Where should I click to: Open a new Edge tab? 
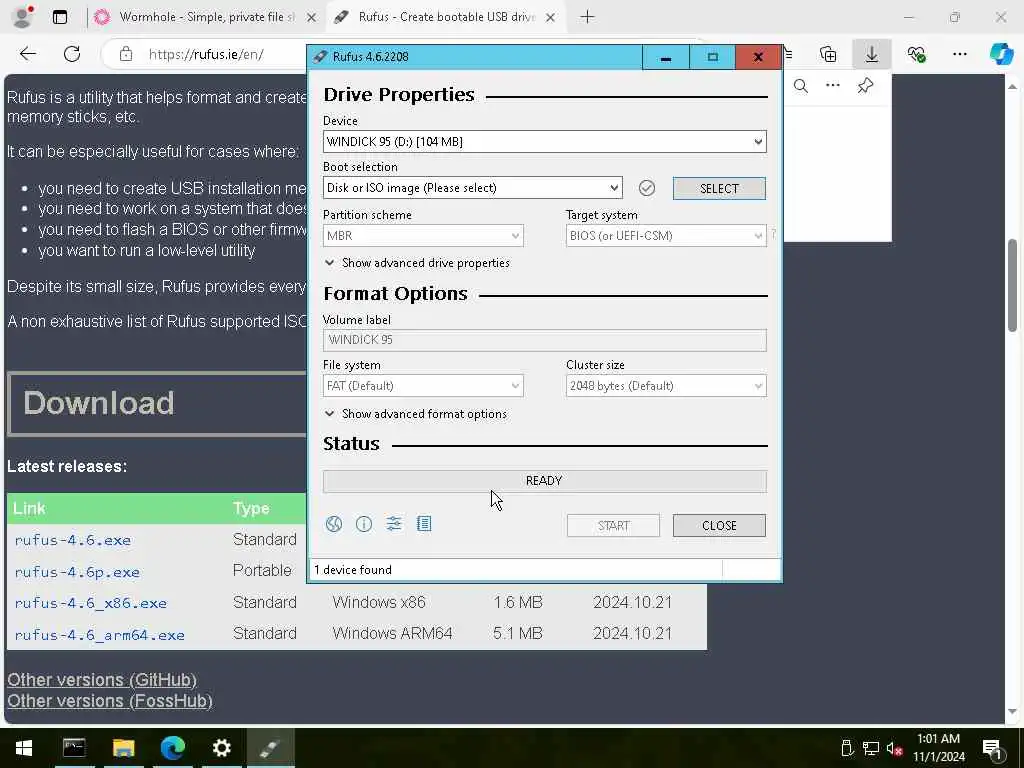point(587,17)
